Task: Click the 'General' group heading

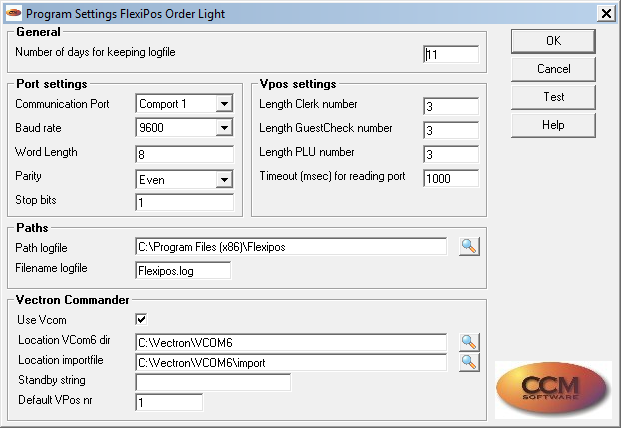Action: (x=38, y=32)
